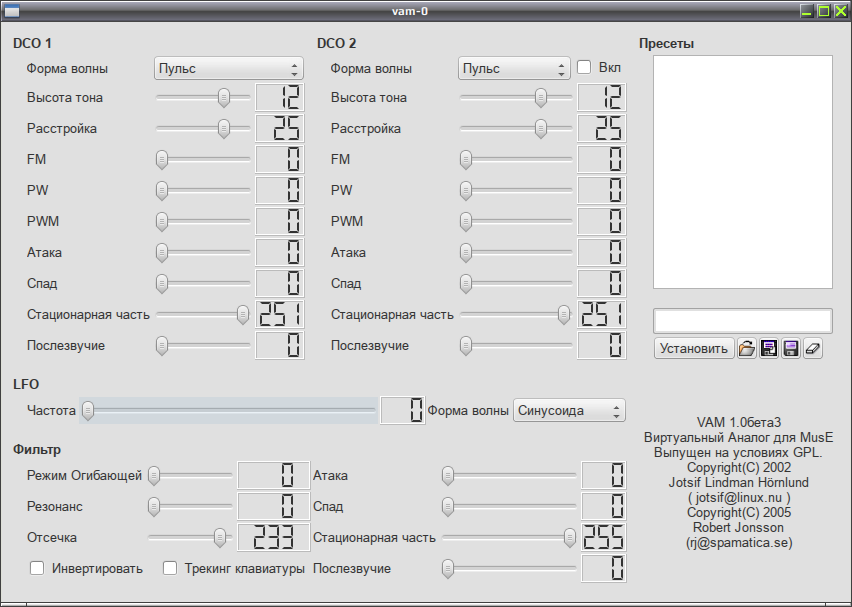Screen dimensions: 852x607
Task: Click Фильтр Послезвучие slider handle
Action: (448, 568)
